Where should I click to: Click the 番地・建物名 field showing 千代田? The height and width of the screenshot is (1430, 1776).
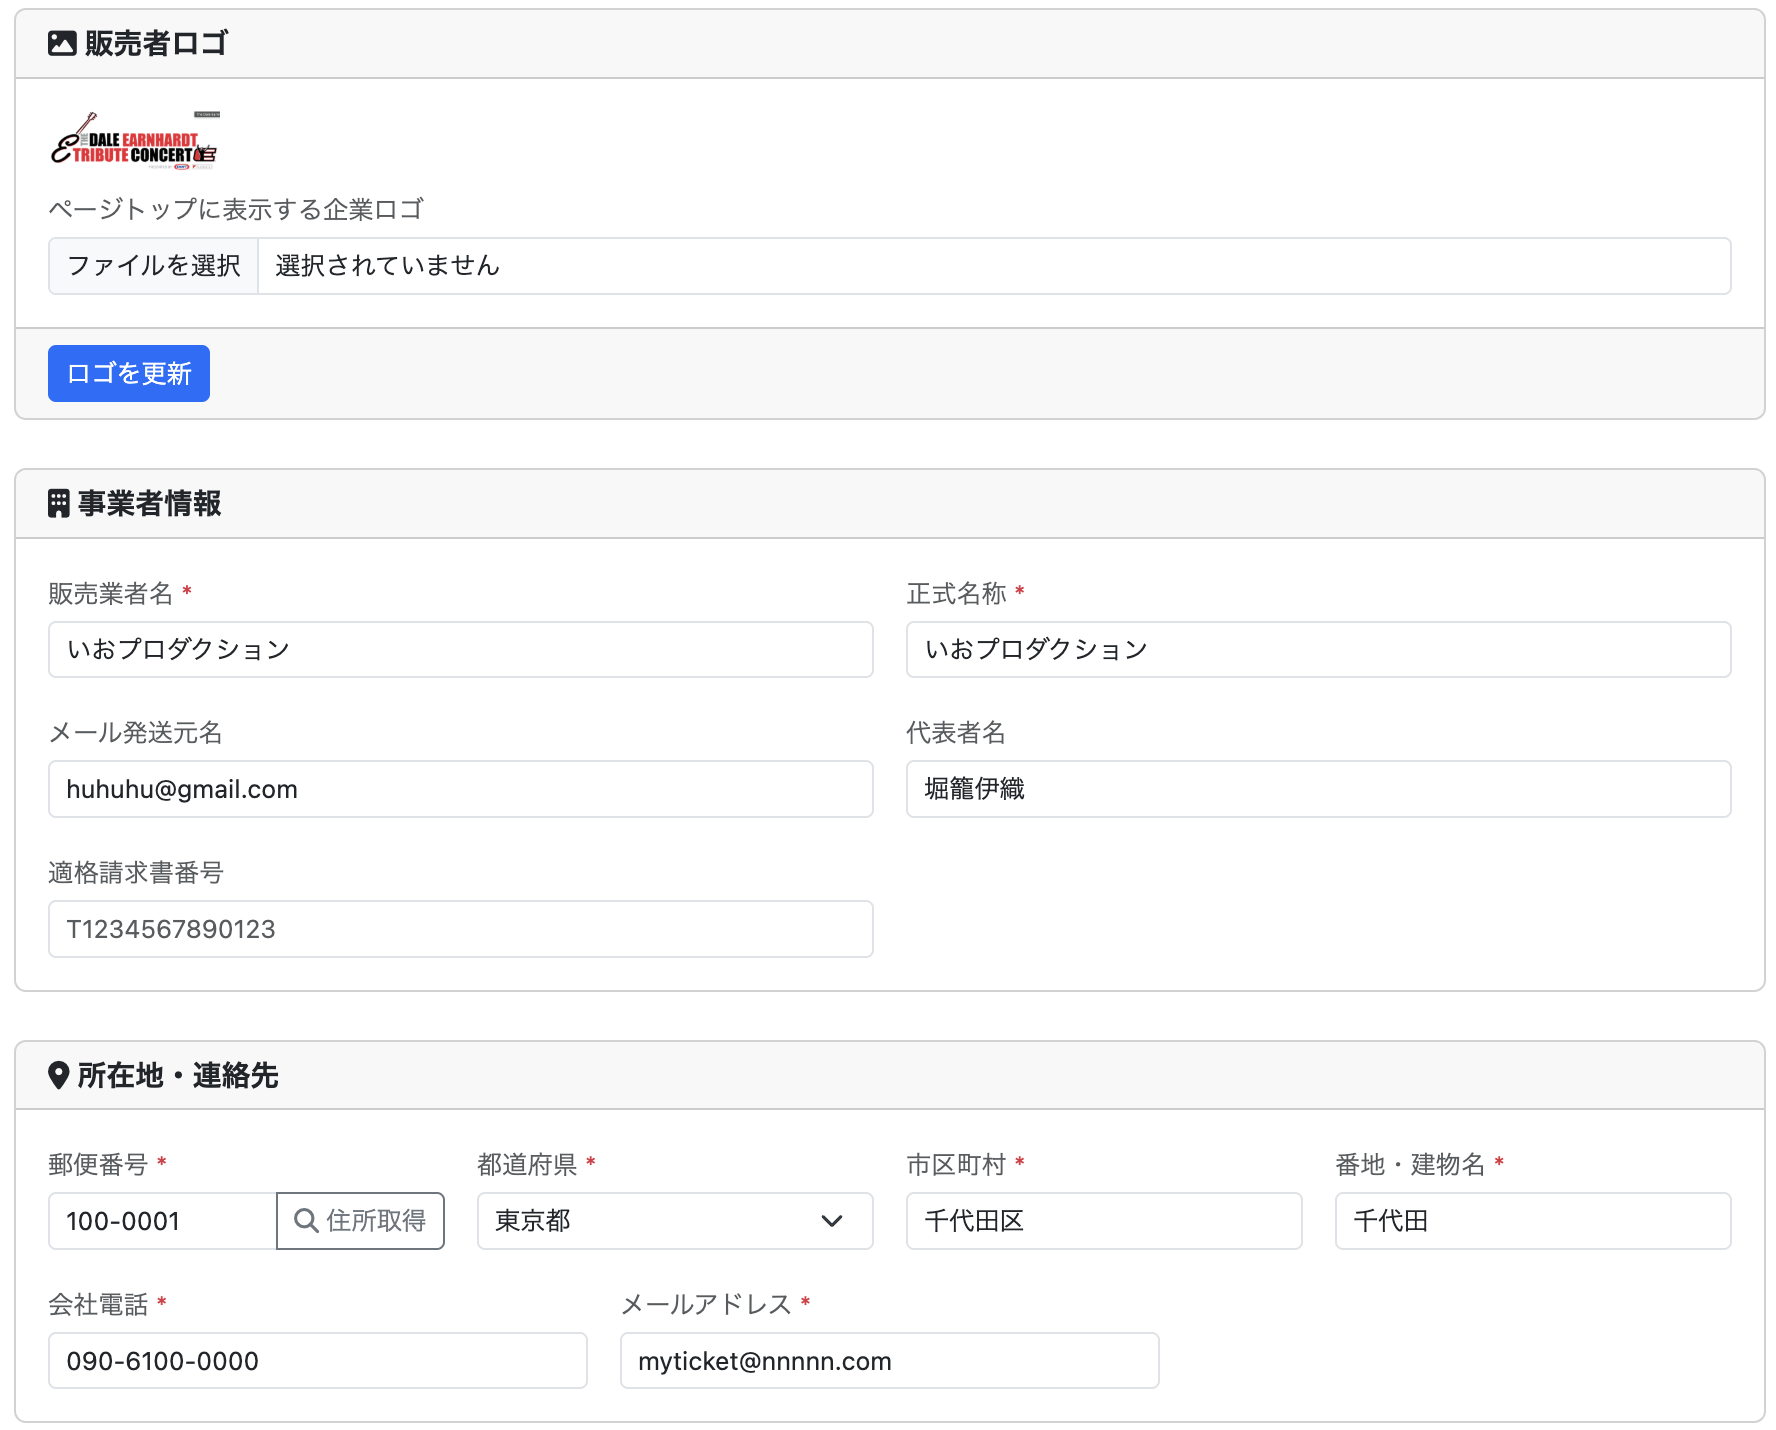point(1533,1221)
